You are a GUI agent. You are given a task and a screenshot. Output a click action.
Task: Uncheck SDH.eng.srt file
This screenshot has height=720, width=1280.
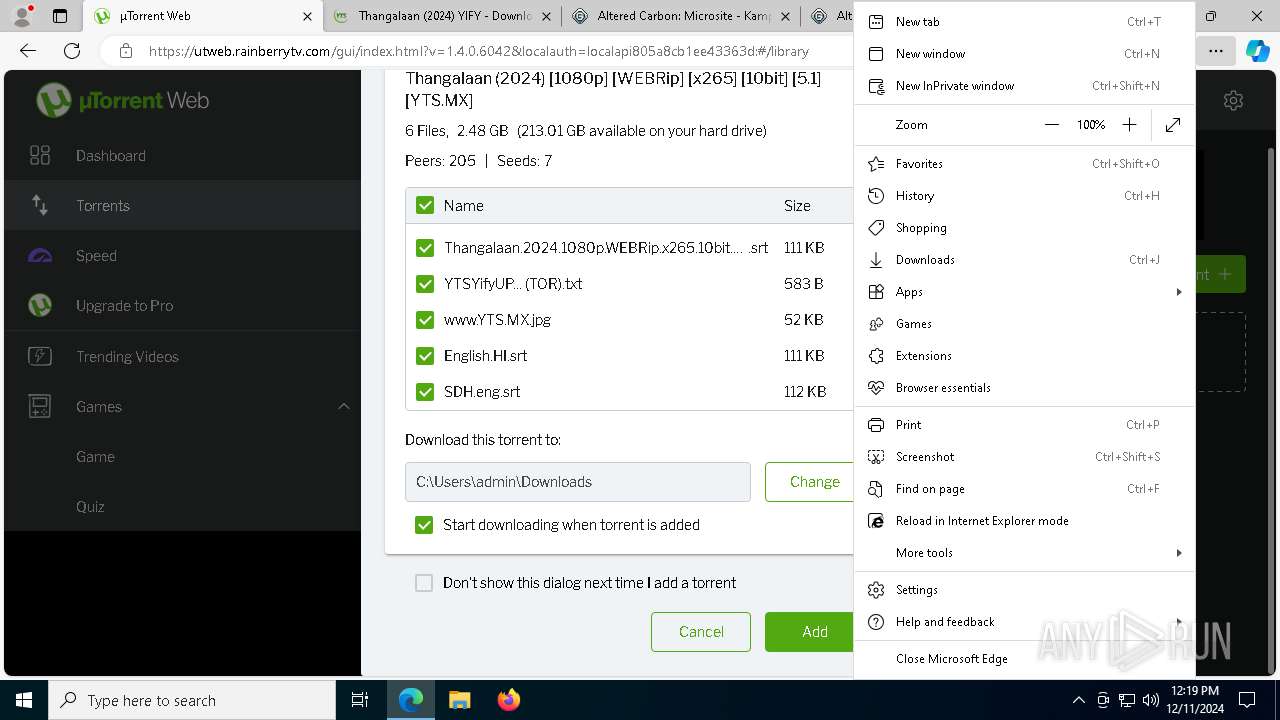point(425,391)
